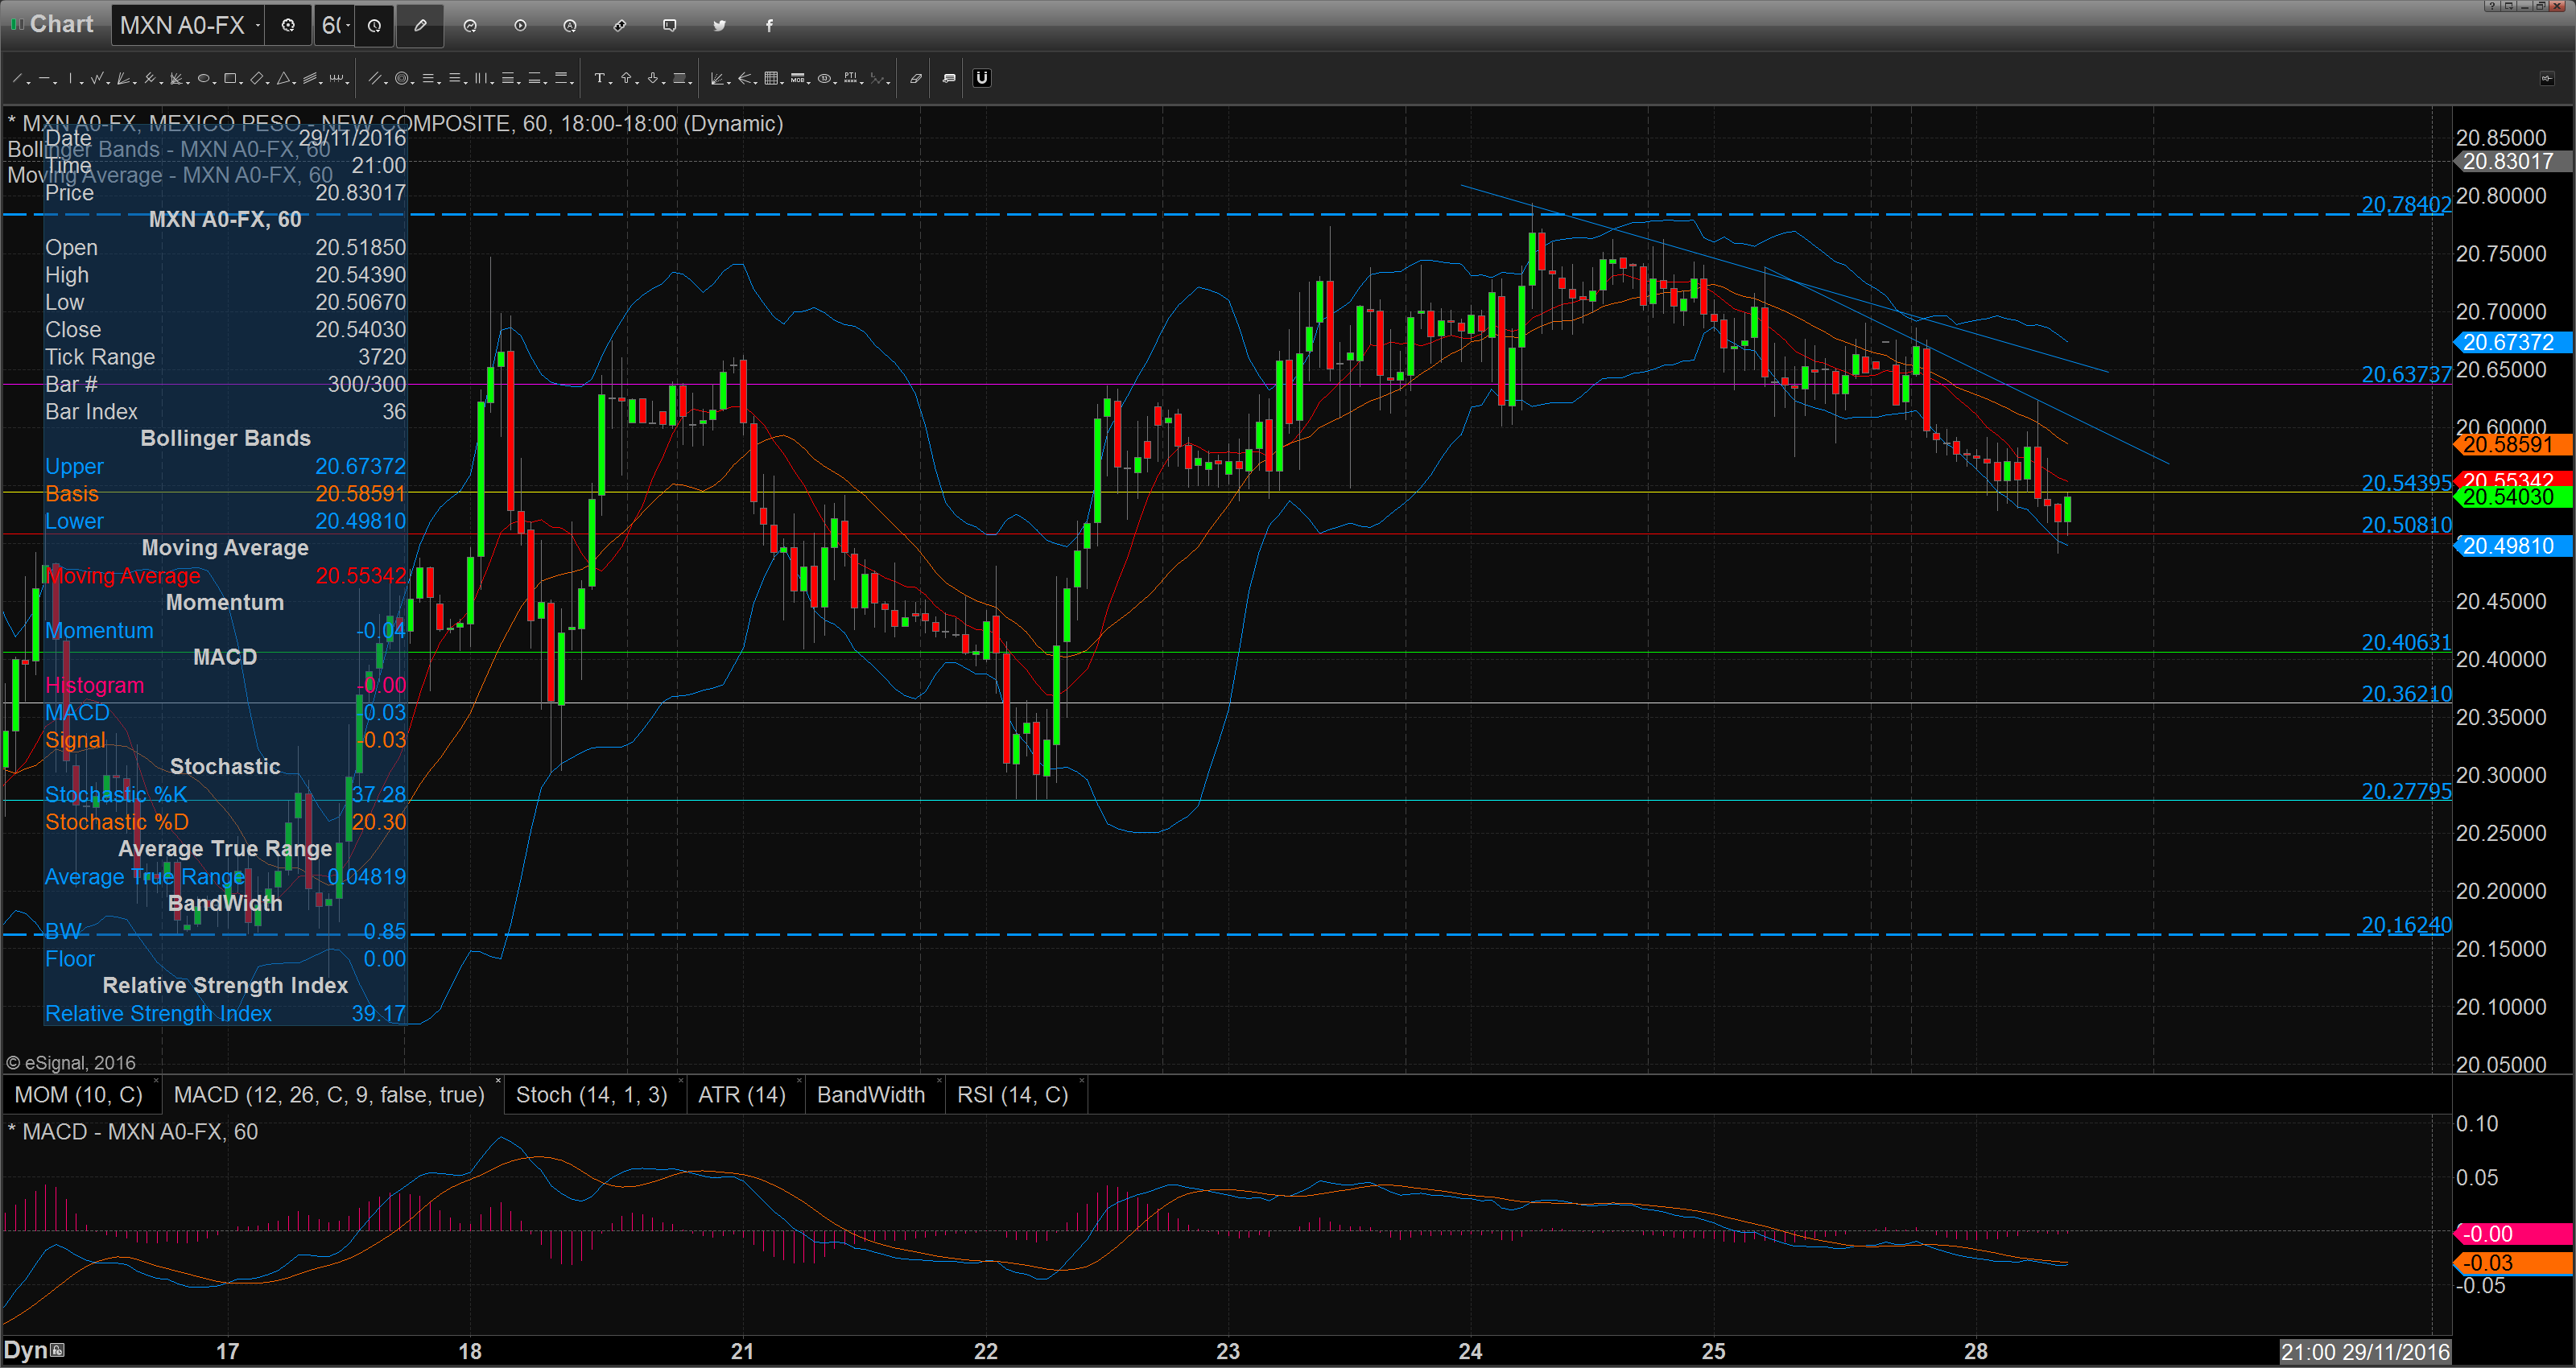Viewport: 2576px width, 1368px height.
Task: Close the Stoch (14, 1, 3) study tab
Action: coord(681,1082)
